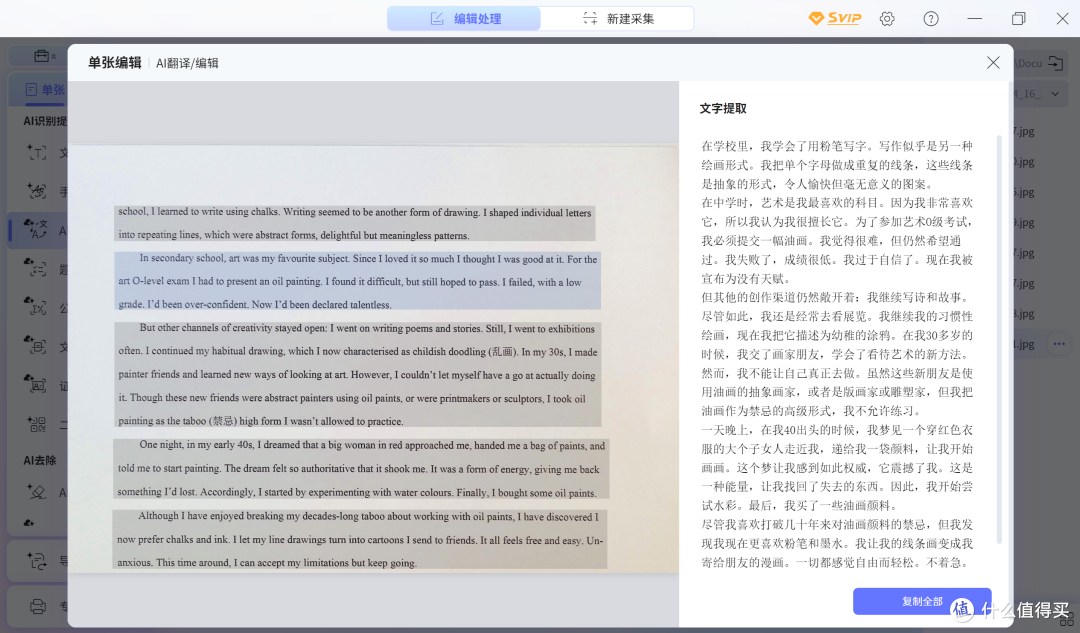
Task: Copy all extracted text with 复制全部
Action: pyautogui.click(x=922, y=601)
